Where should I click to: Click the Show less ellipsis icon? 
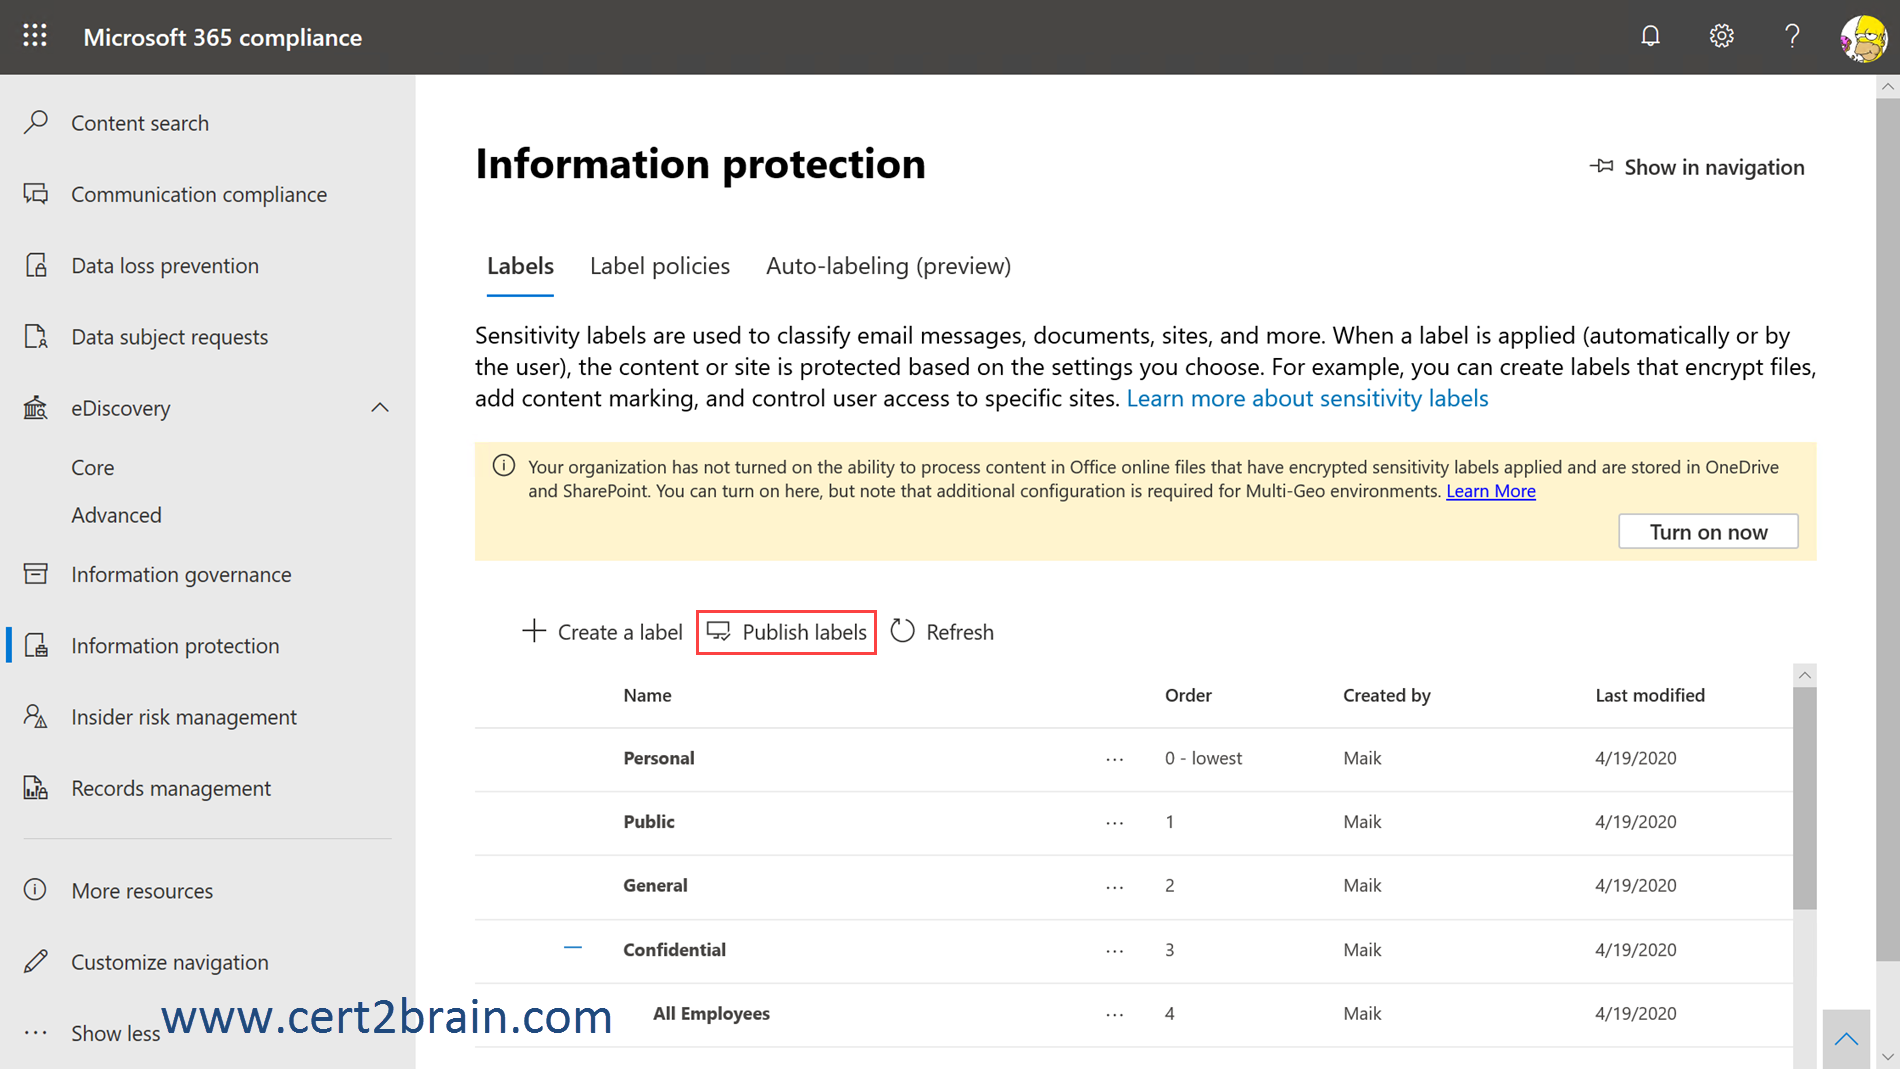(x=36, y=1032)
